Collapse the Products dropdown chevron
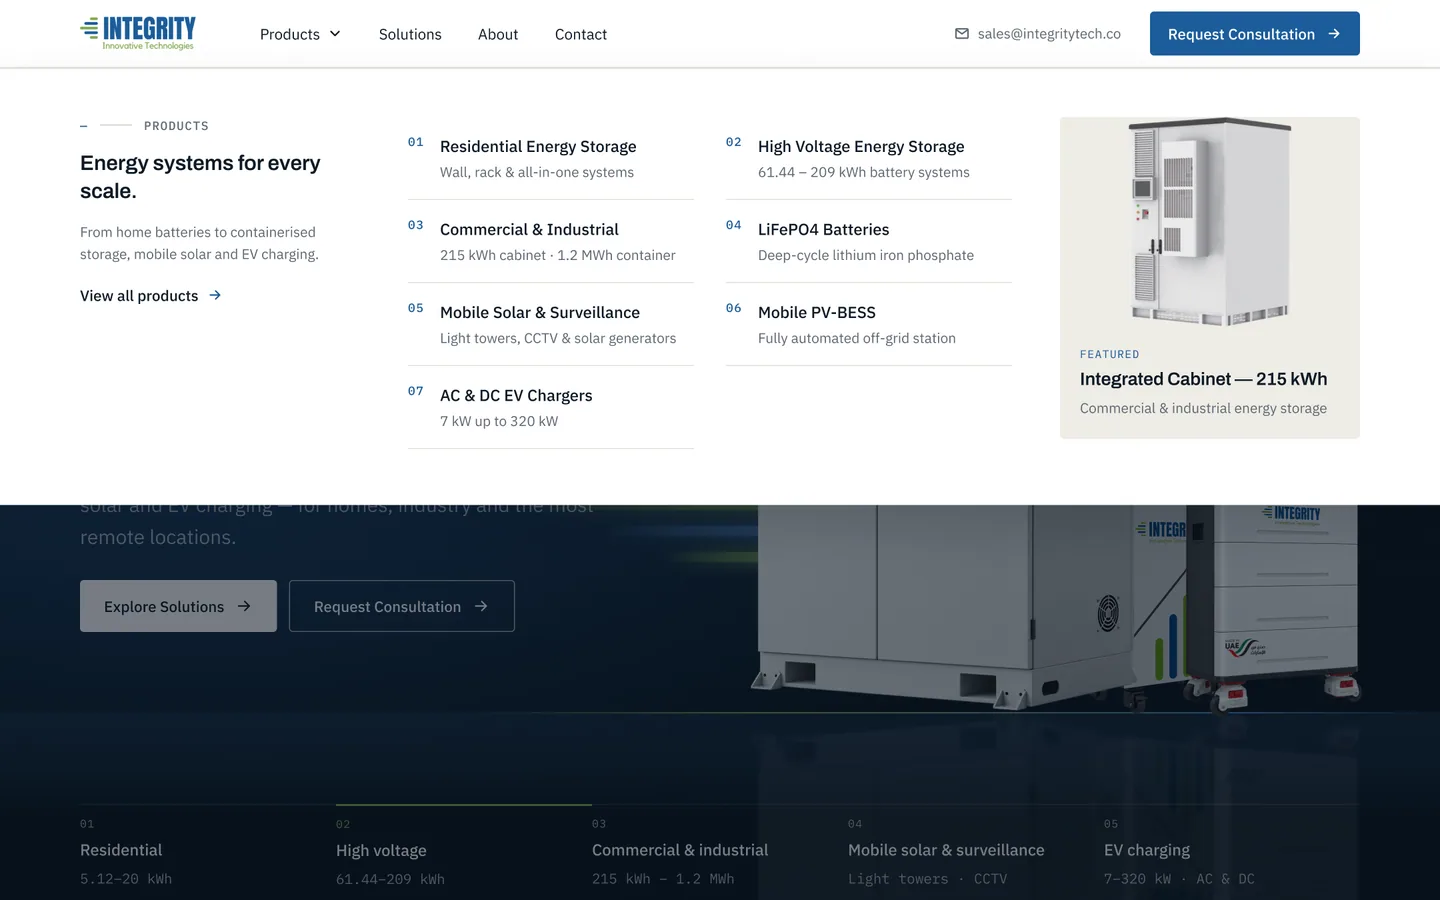Viewport: 1440px width, 900px height. point(335,34)
